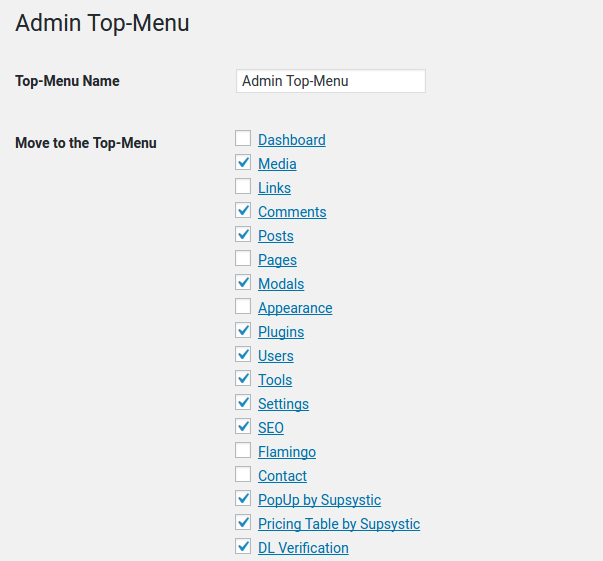Check the Appearance checkbox
The height and width of the screenshot is (561, 603).
243,306
